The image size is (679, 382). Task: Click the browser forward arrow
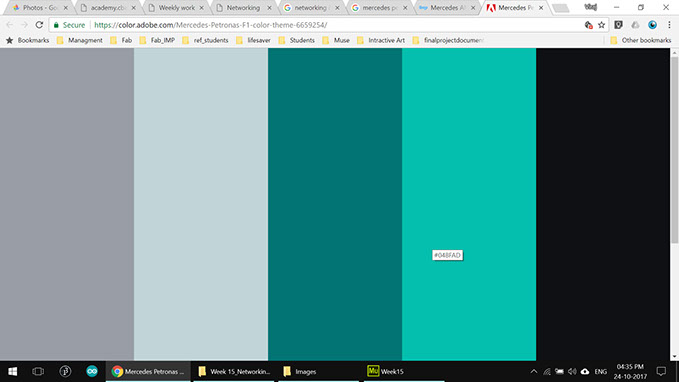tap(24, 25)
